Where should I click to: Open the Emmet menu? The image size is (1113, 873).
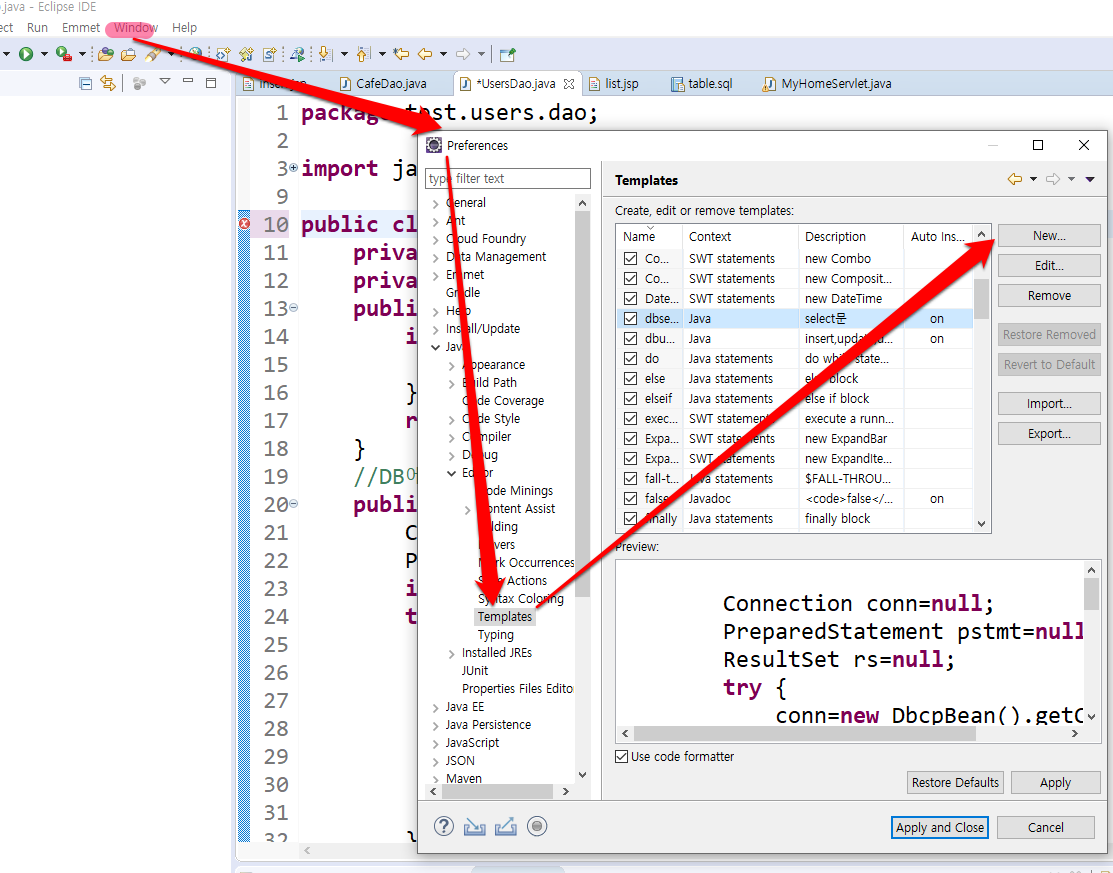[x=81, y=28]
